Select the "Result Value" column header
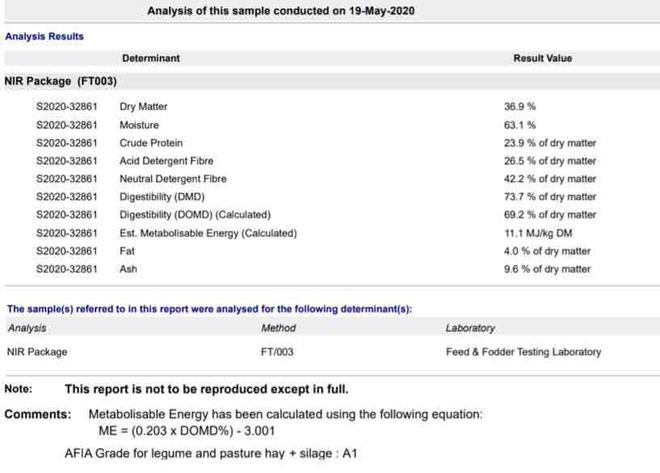The height and width of the screenshot is (473, 660). [x=542, y=59]
